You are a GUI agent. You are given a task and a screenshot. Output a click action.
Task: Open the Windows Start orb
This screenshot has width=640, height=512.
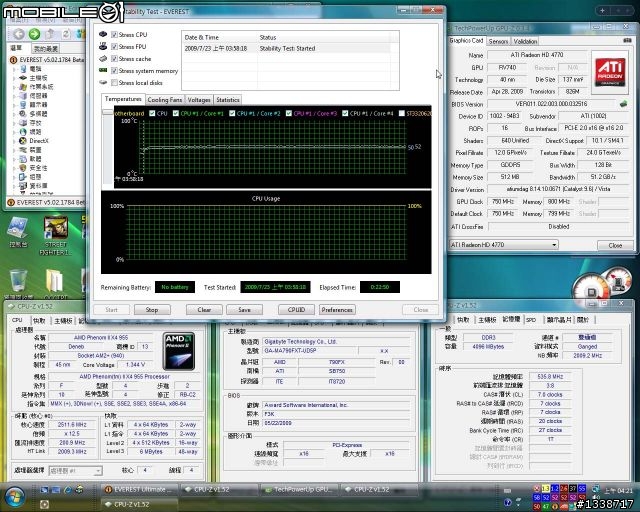[15, 496]
